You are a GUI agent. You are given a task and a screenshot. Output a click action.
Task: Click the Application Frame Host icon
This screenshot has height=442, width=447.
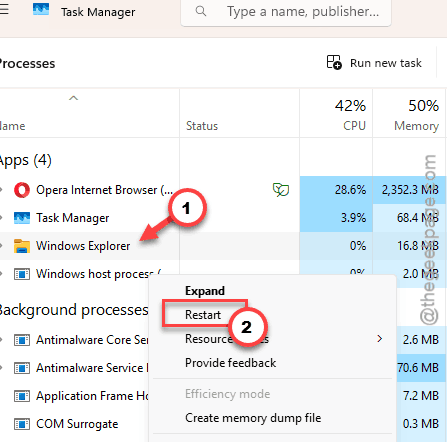22,396
